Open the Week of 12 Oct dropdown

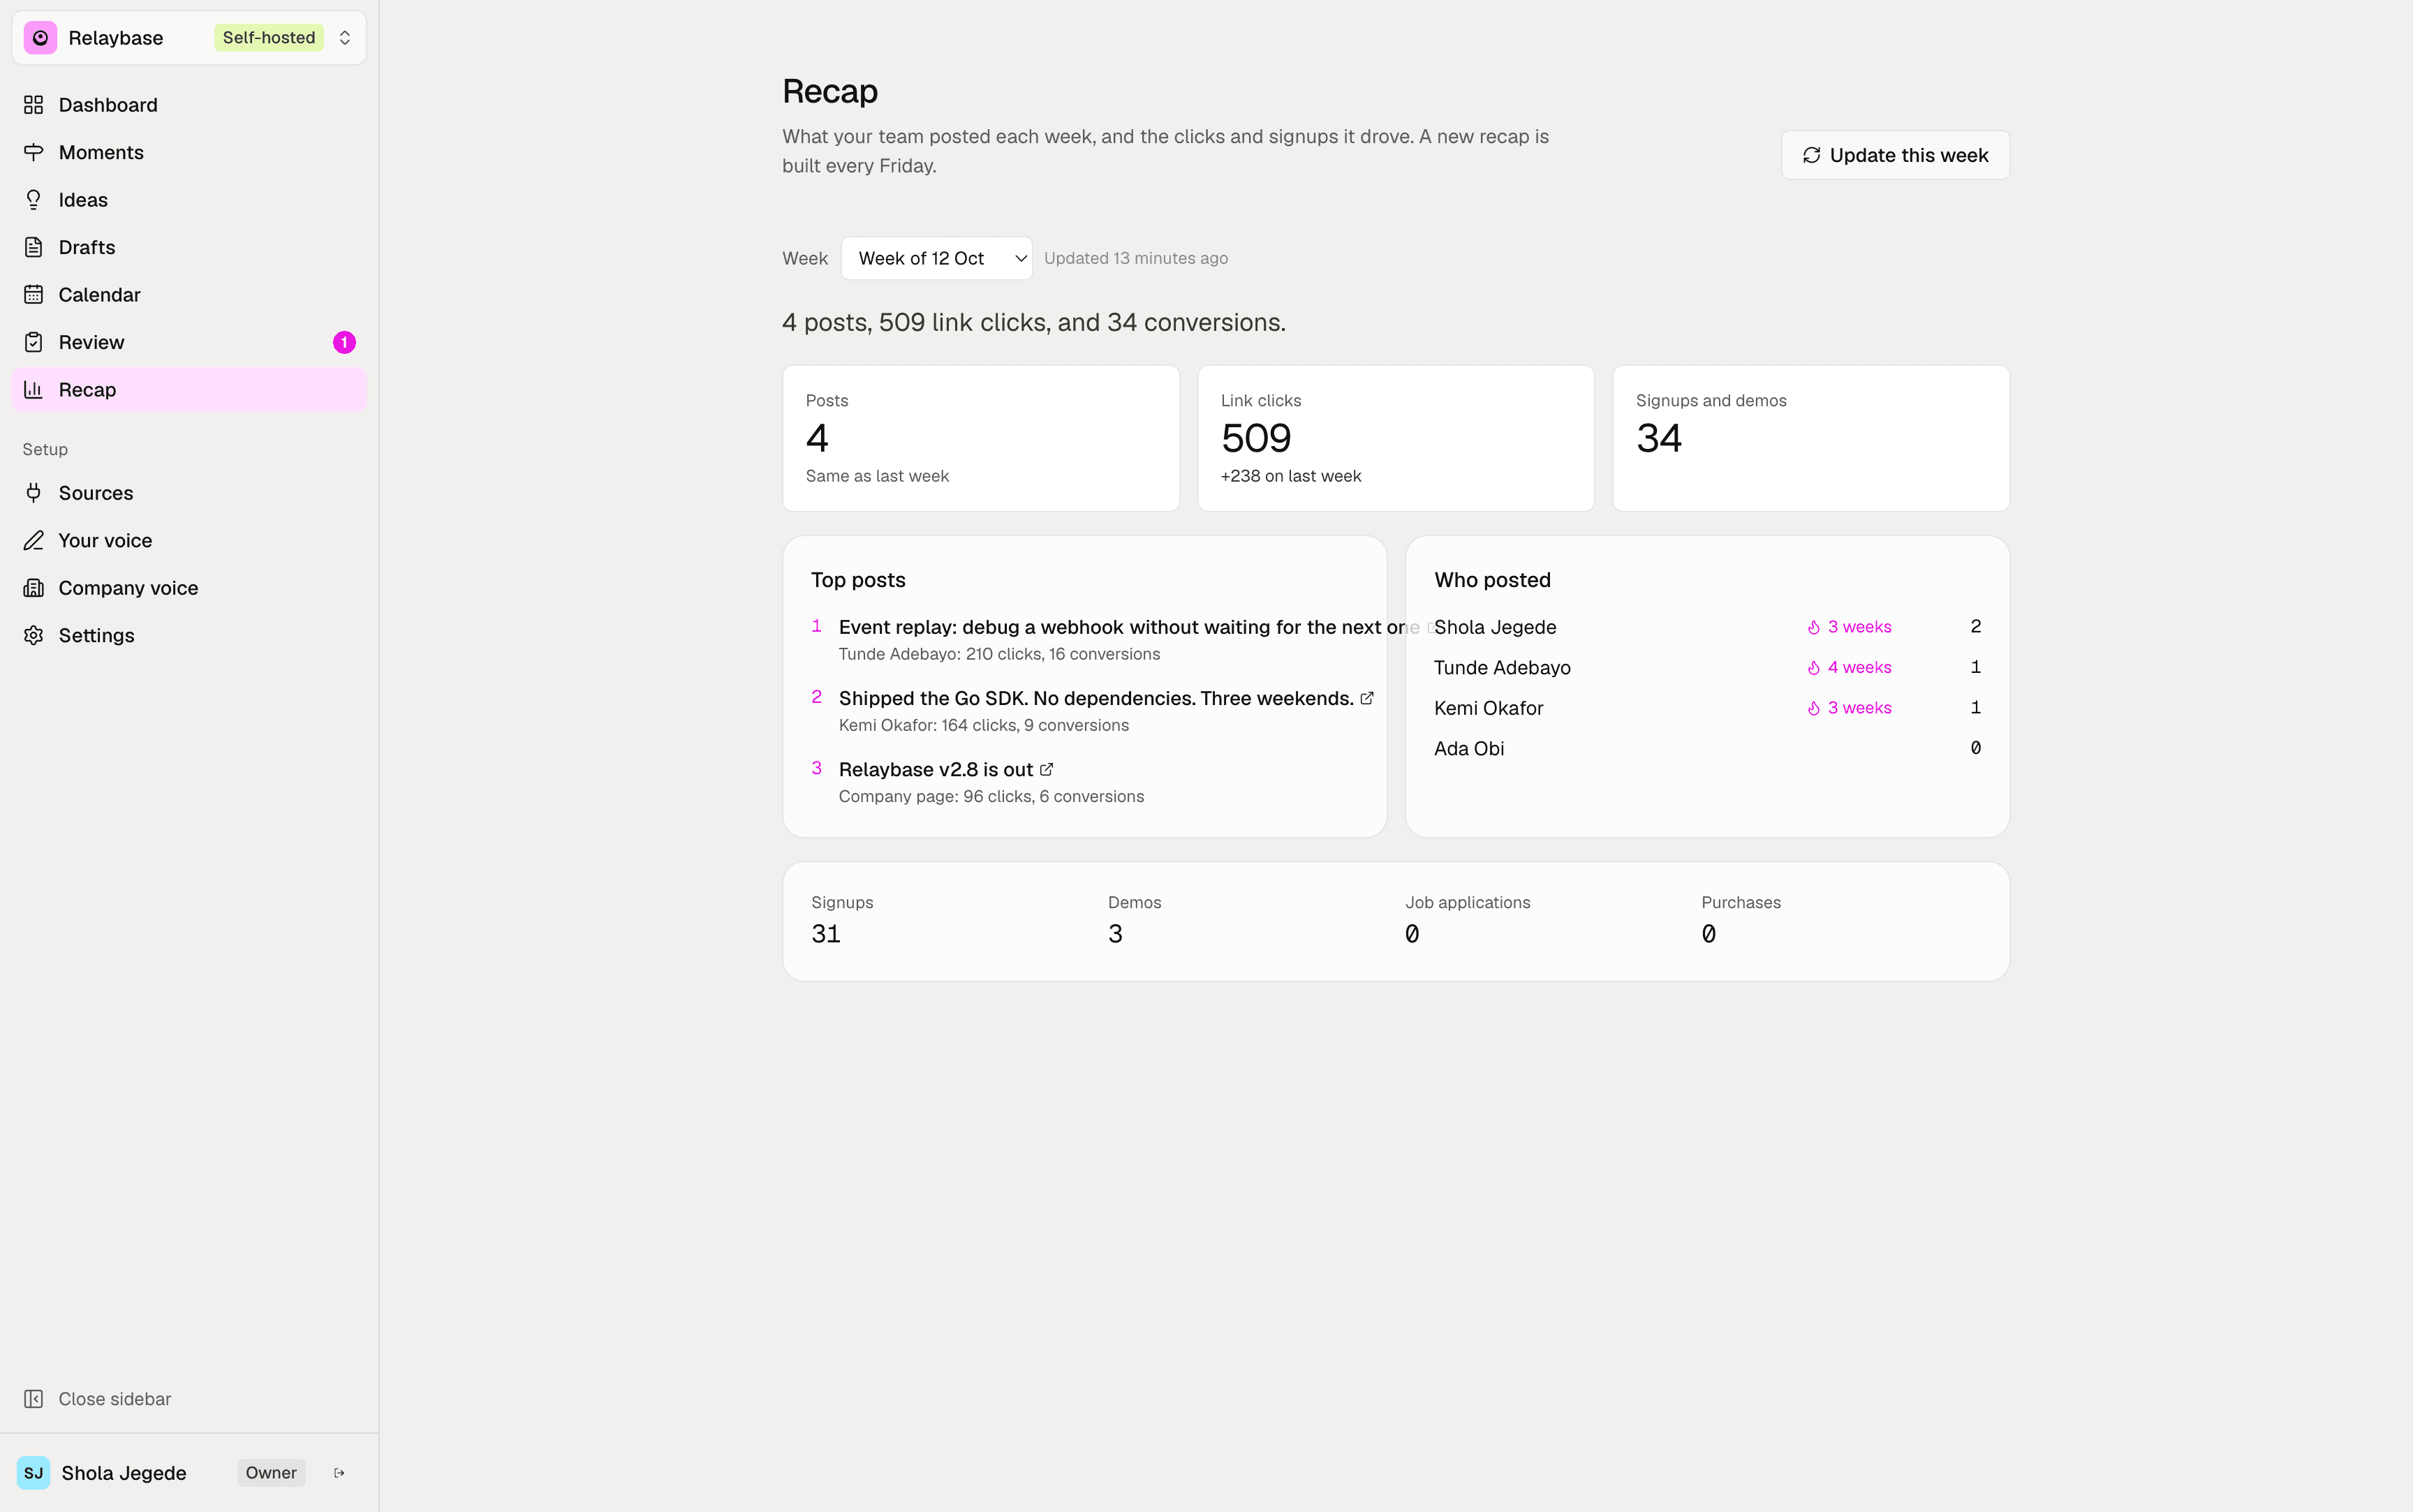point(936,258)
